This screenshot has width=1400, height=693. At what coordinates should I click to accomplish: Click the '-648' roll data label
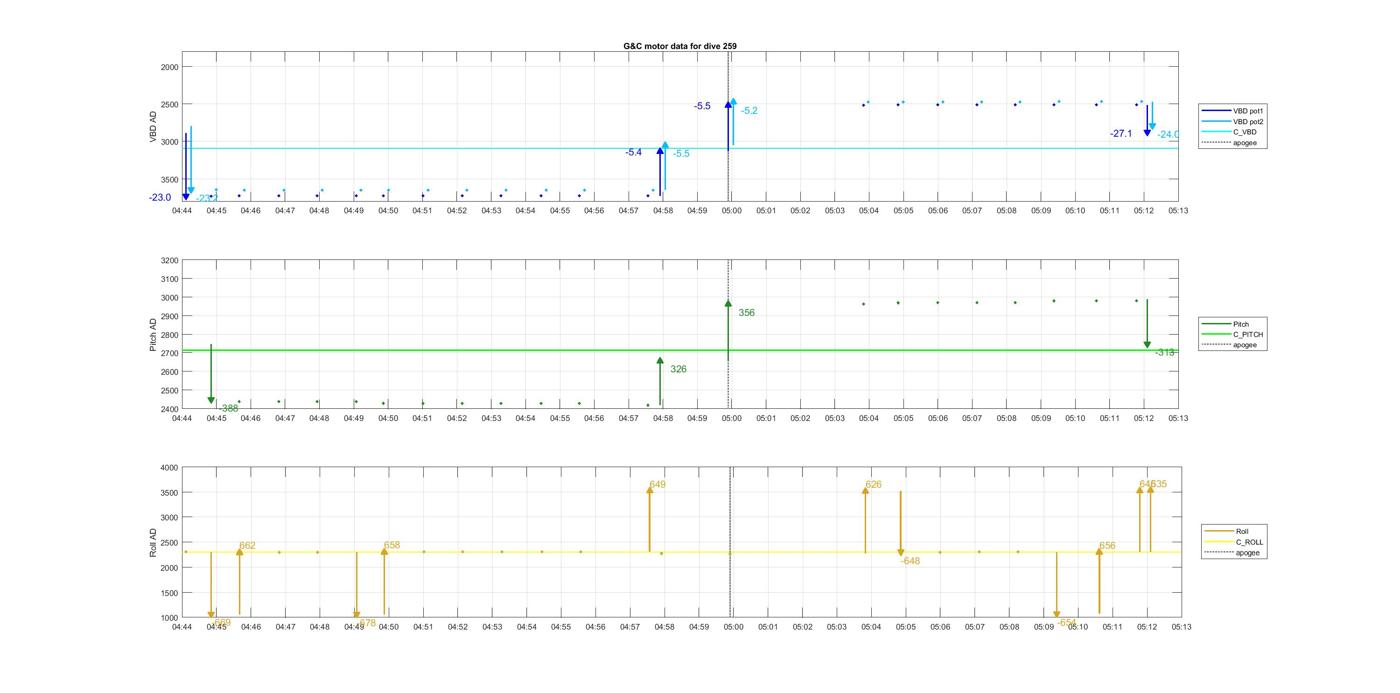[910, 561]
